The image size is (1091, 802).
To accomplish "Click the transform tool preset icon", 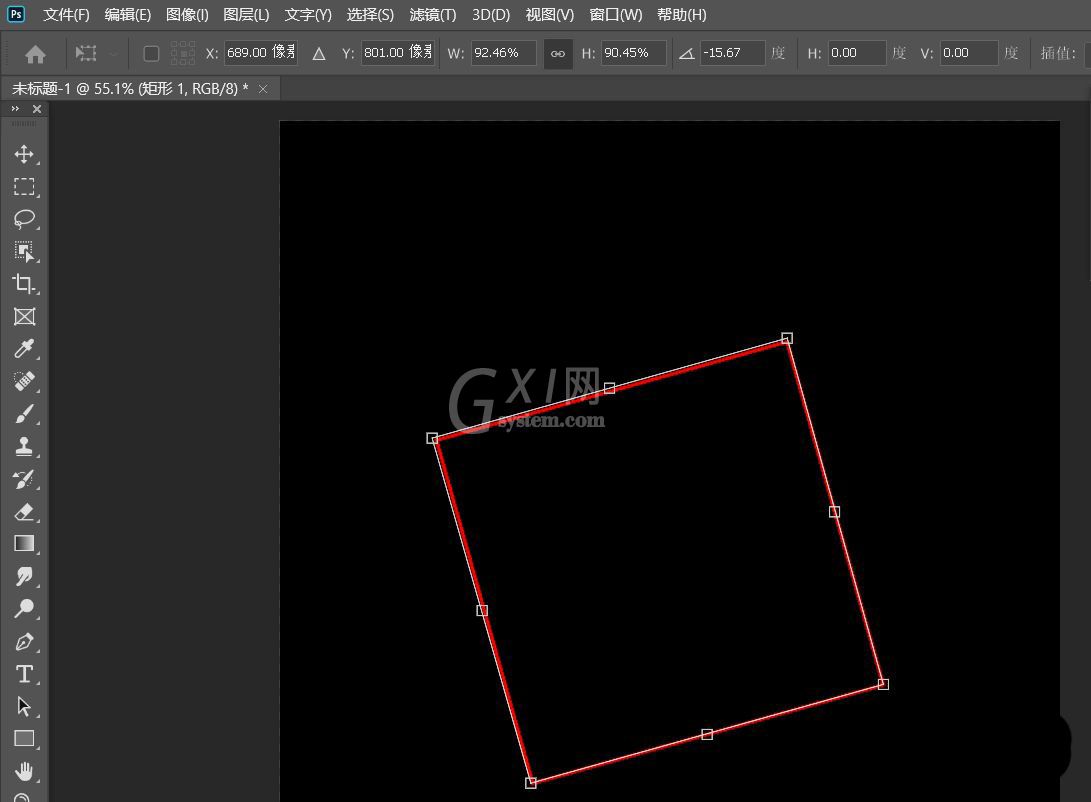I will tap(86, 53).
